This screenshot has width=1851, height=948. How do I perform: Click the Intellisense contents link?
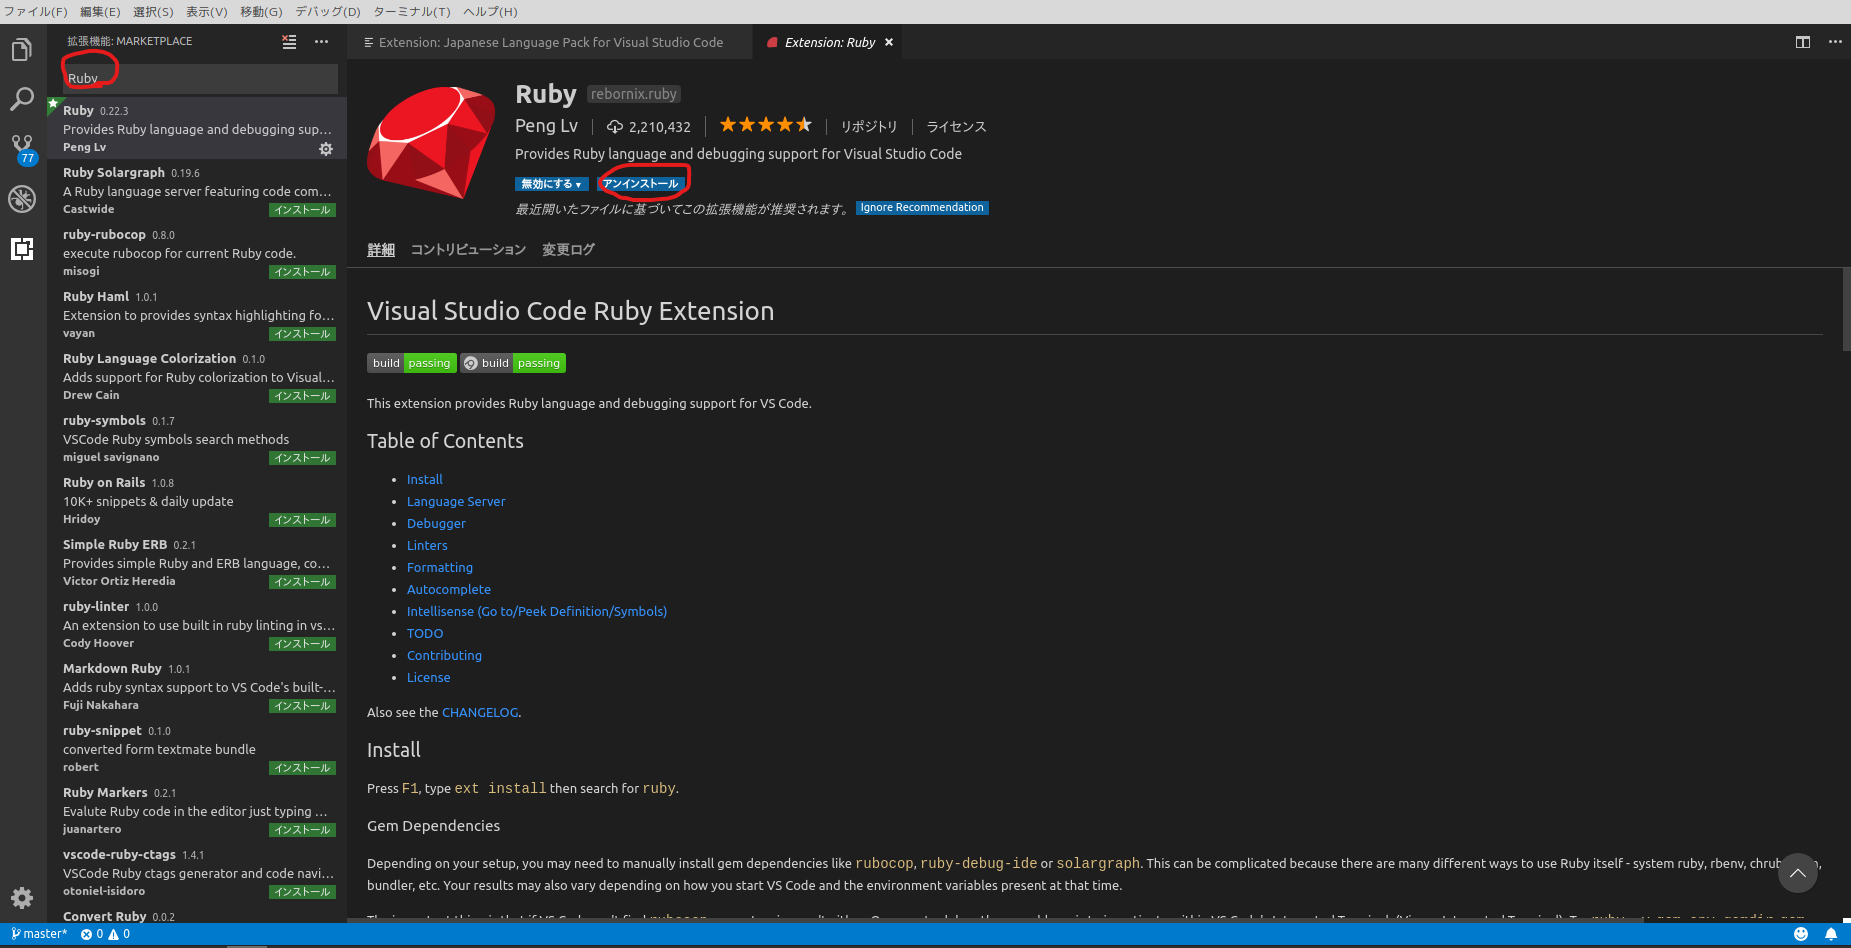click(537, 612)
